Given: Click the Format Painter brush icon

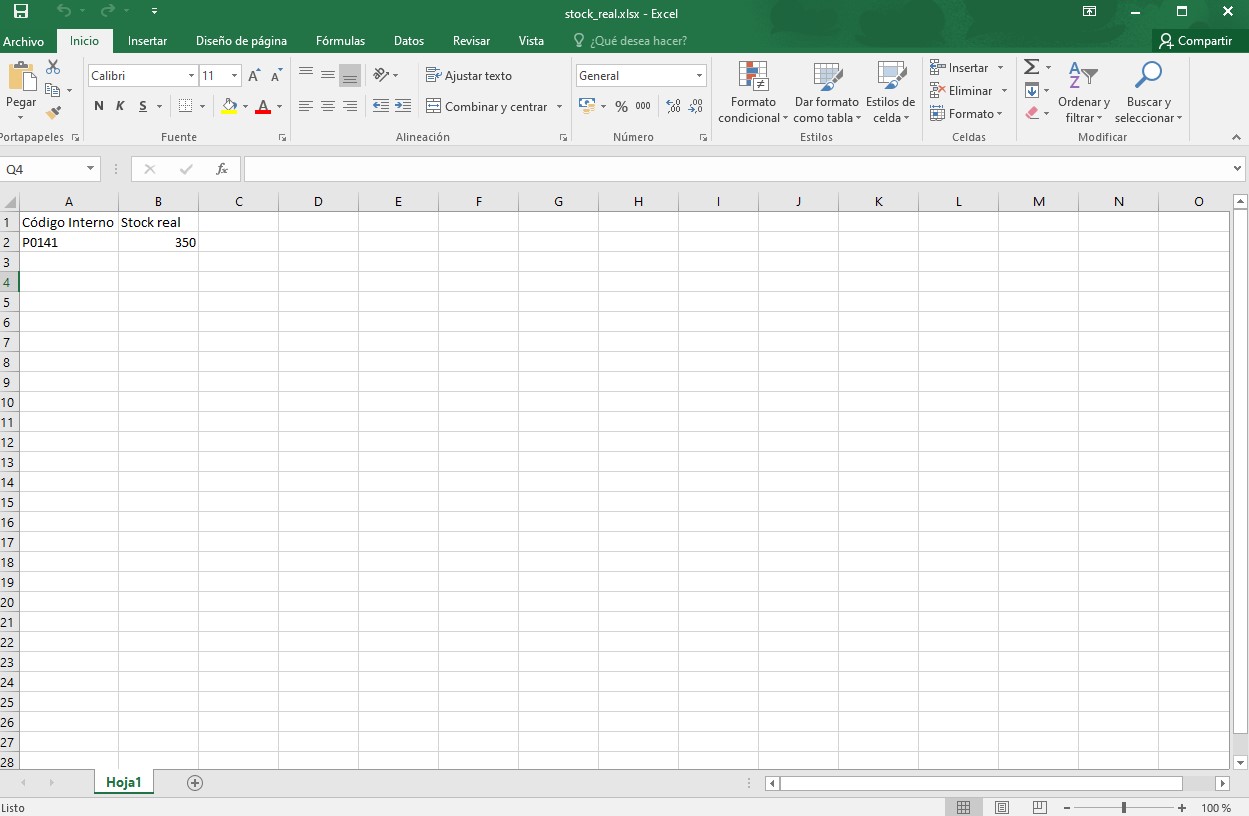Looking at the screenshot, I should click(x=53, y=113).
